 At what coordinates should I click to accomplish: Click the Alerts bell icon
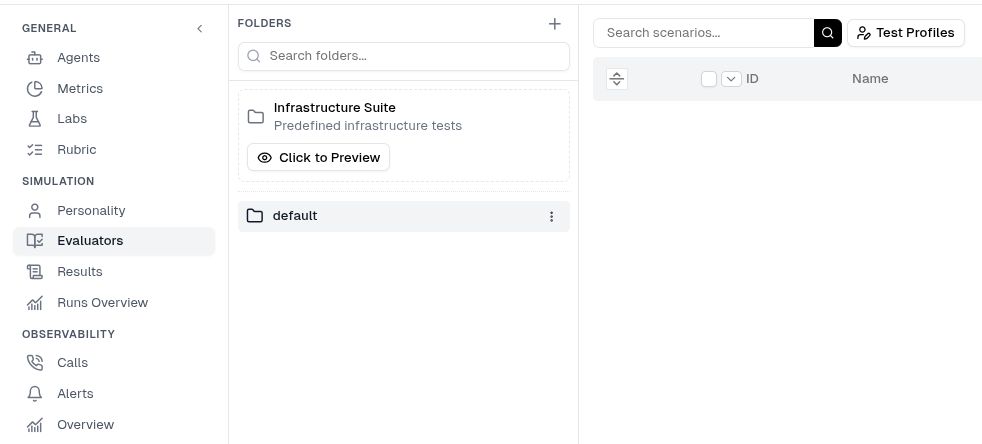pyautogui.click(x=34, y=394)
